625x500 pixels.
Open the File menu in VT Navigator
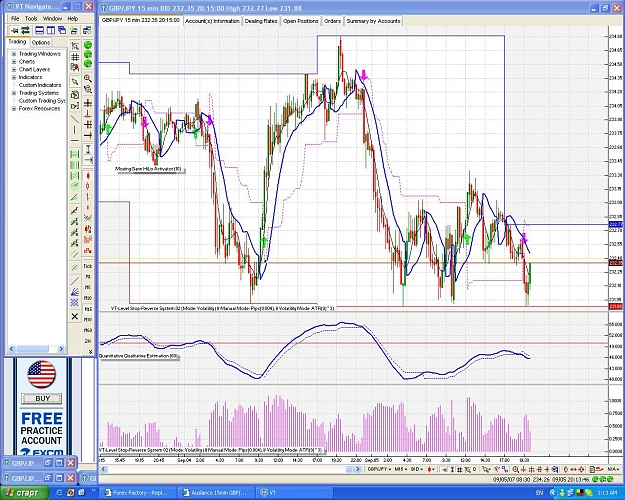(15, 19)
